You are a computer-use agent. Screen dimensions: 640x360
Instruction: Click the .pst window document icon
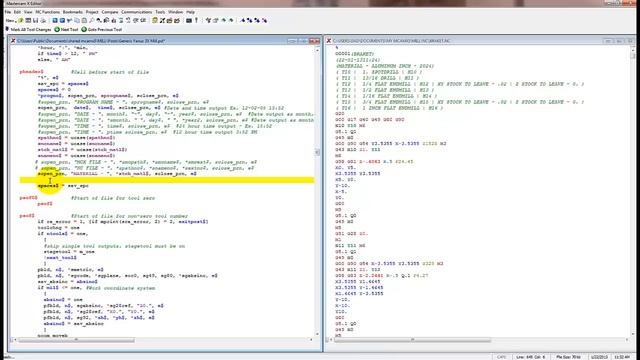(13, 41)
